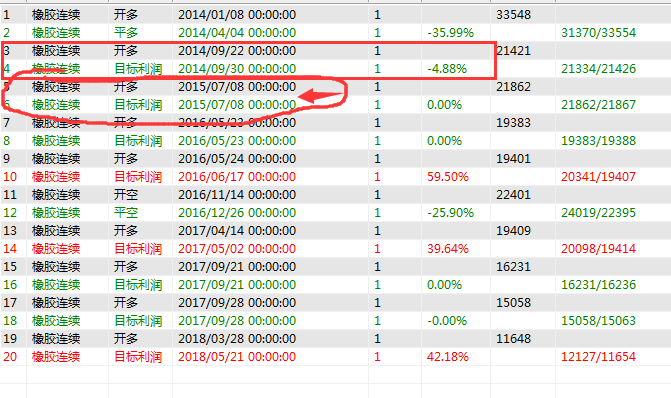This screenshot has width=671, height=398.
Task: Click 开多 action in row 19
Action: pyautogui.click(x=126, y=339)
